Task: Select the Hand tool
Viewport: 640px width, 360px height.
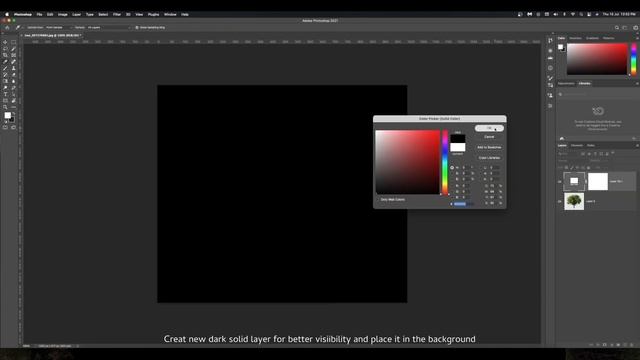Action: [13, 101]
